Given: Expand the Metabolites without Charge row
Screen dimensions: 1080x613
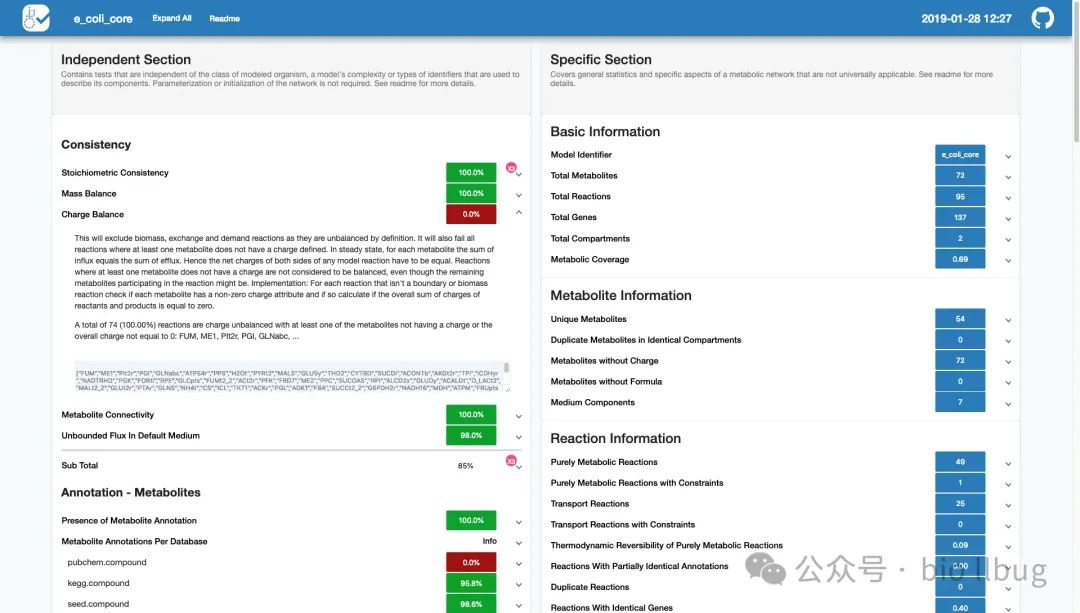Looking at the screenshot, I should [x=1008, y=362].
